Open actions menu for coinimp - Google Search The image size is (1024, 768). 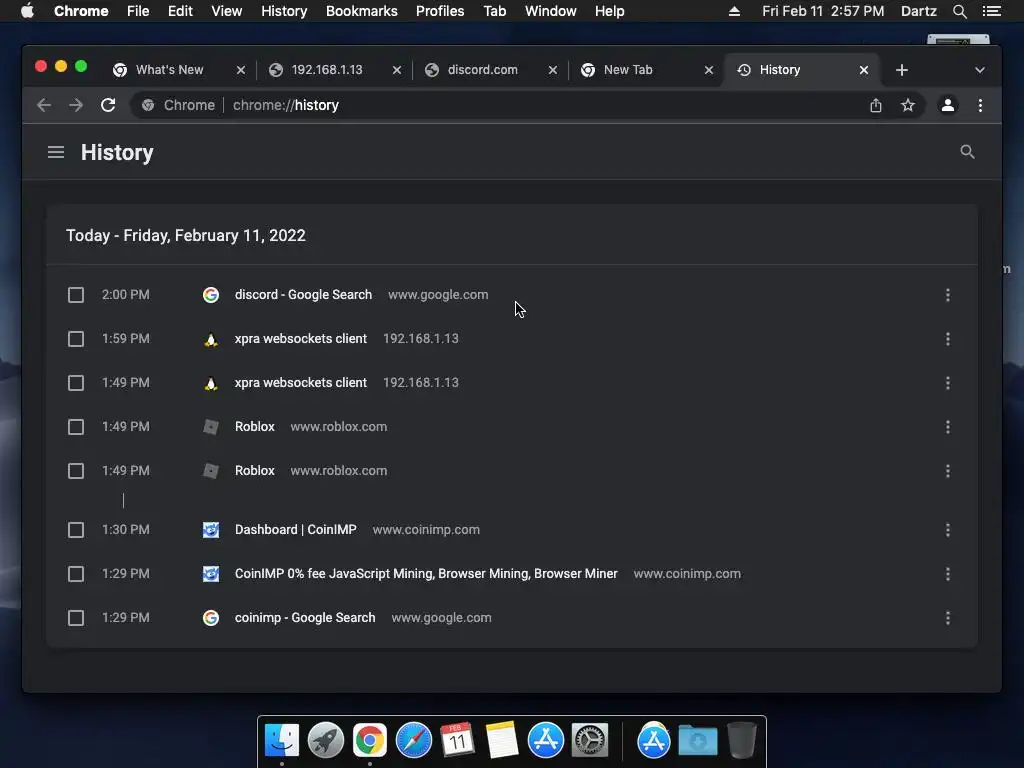click(x=948, y=618)
